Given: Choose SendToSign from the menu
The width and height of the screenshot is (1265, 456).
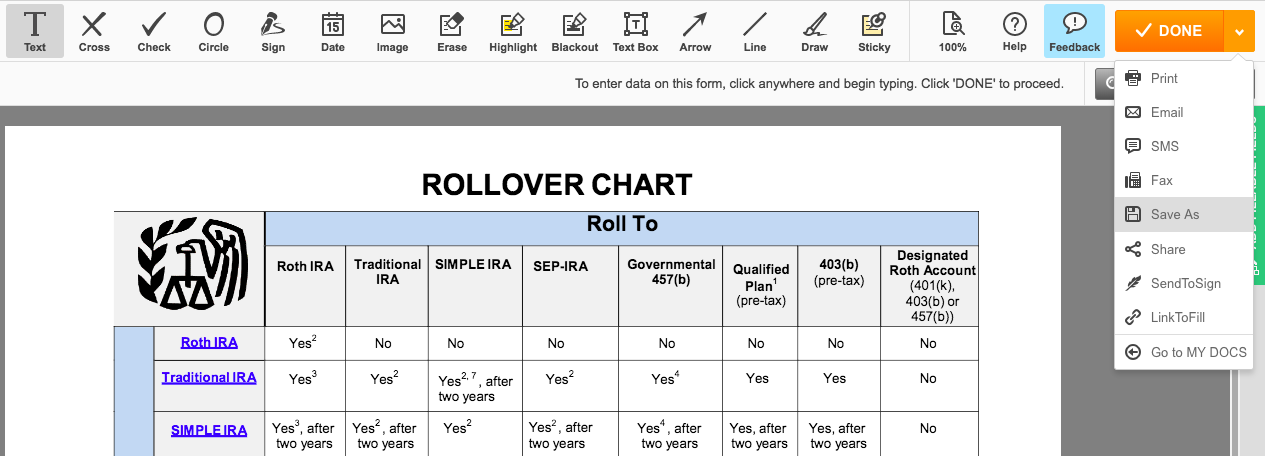Looking at the screenshot, I should [1184, 283].
